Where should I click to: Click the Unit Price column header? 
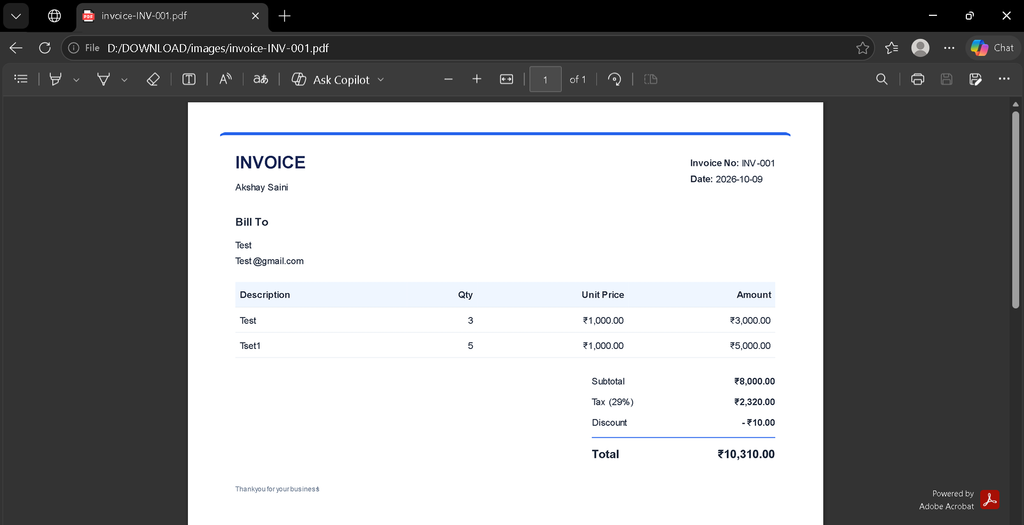coord(603,295)
